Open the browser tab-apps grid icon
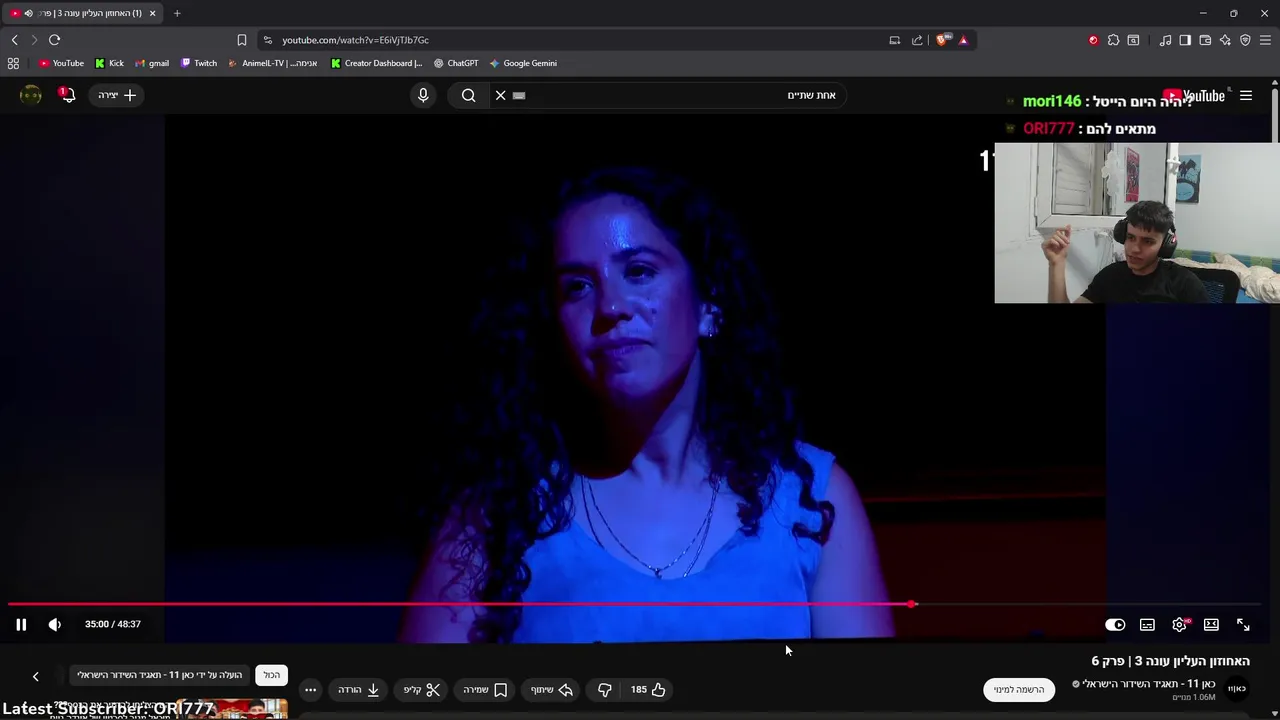Screen dimensions: 1280x720 coord(13,63)
